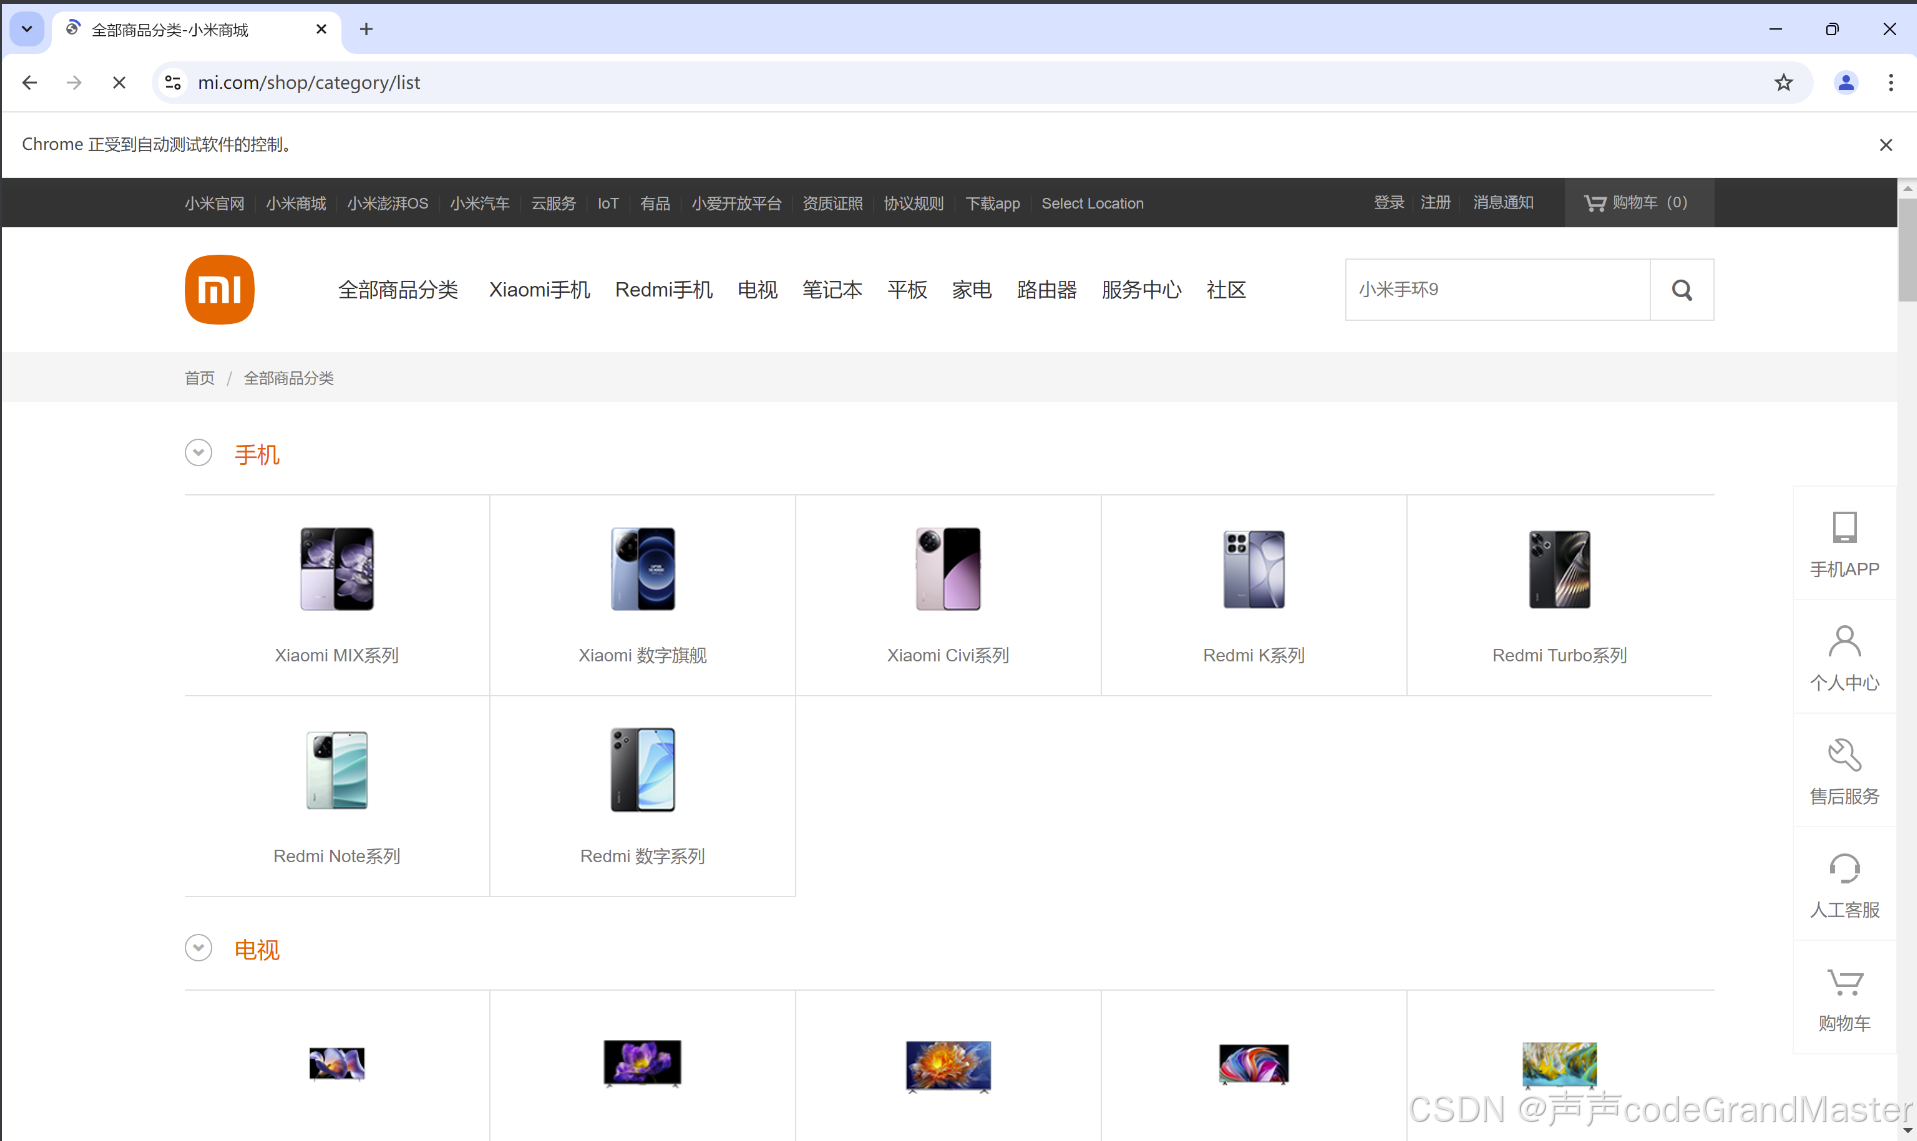Open 路由器 navigation item
This screenshot has height=1141, width=1917.
[1047, 290]
